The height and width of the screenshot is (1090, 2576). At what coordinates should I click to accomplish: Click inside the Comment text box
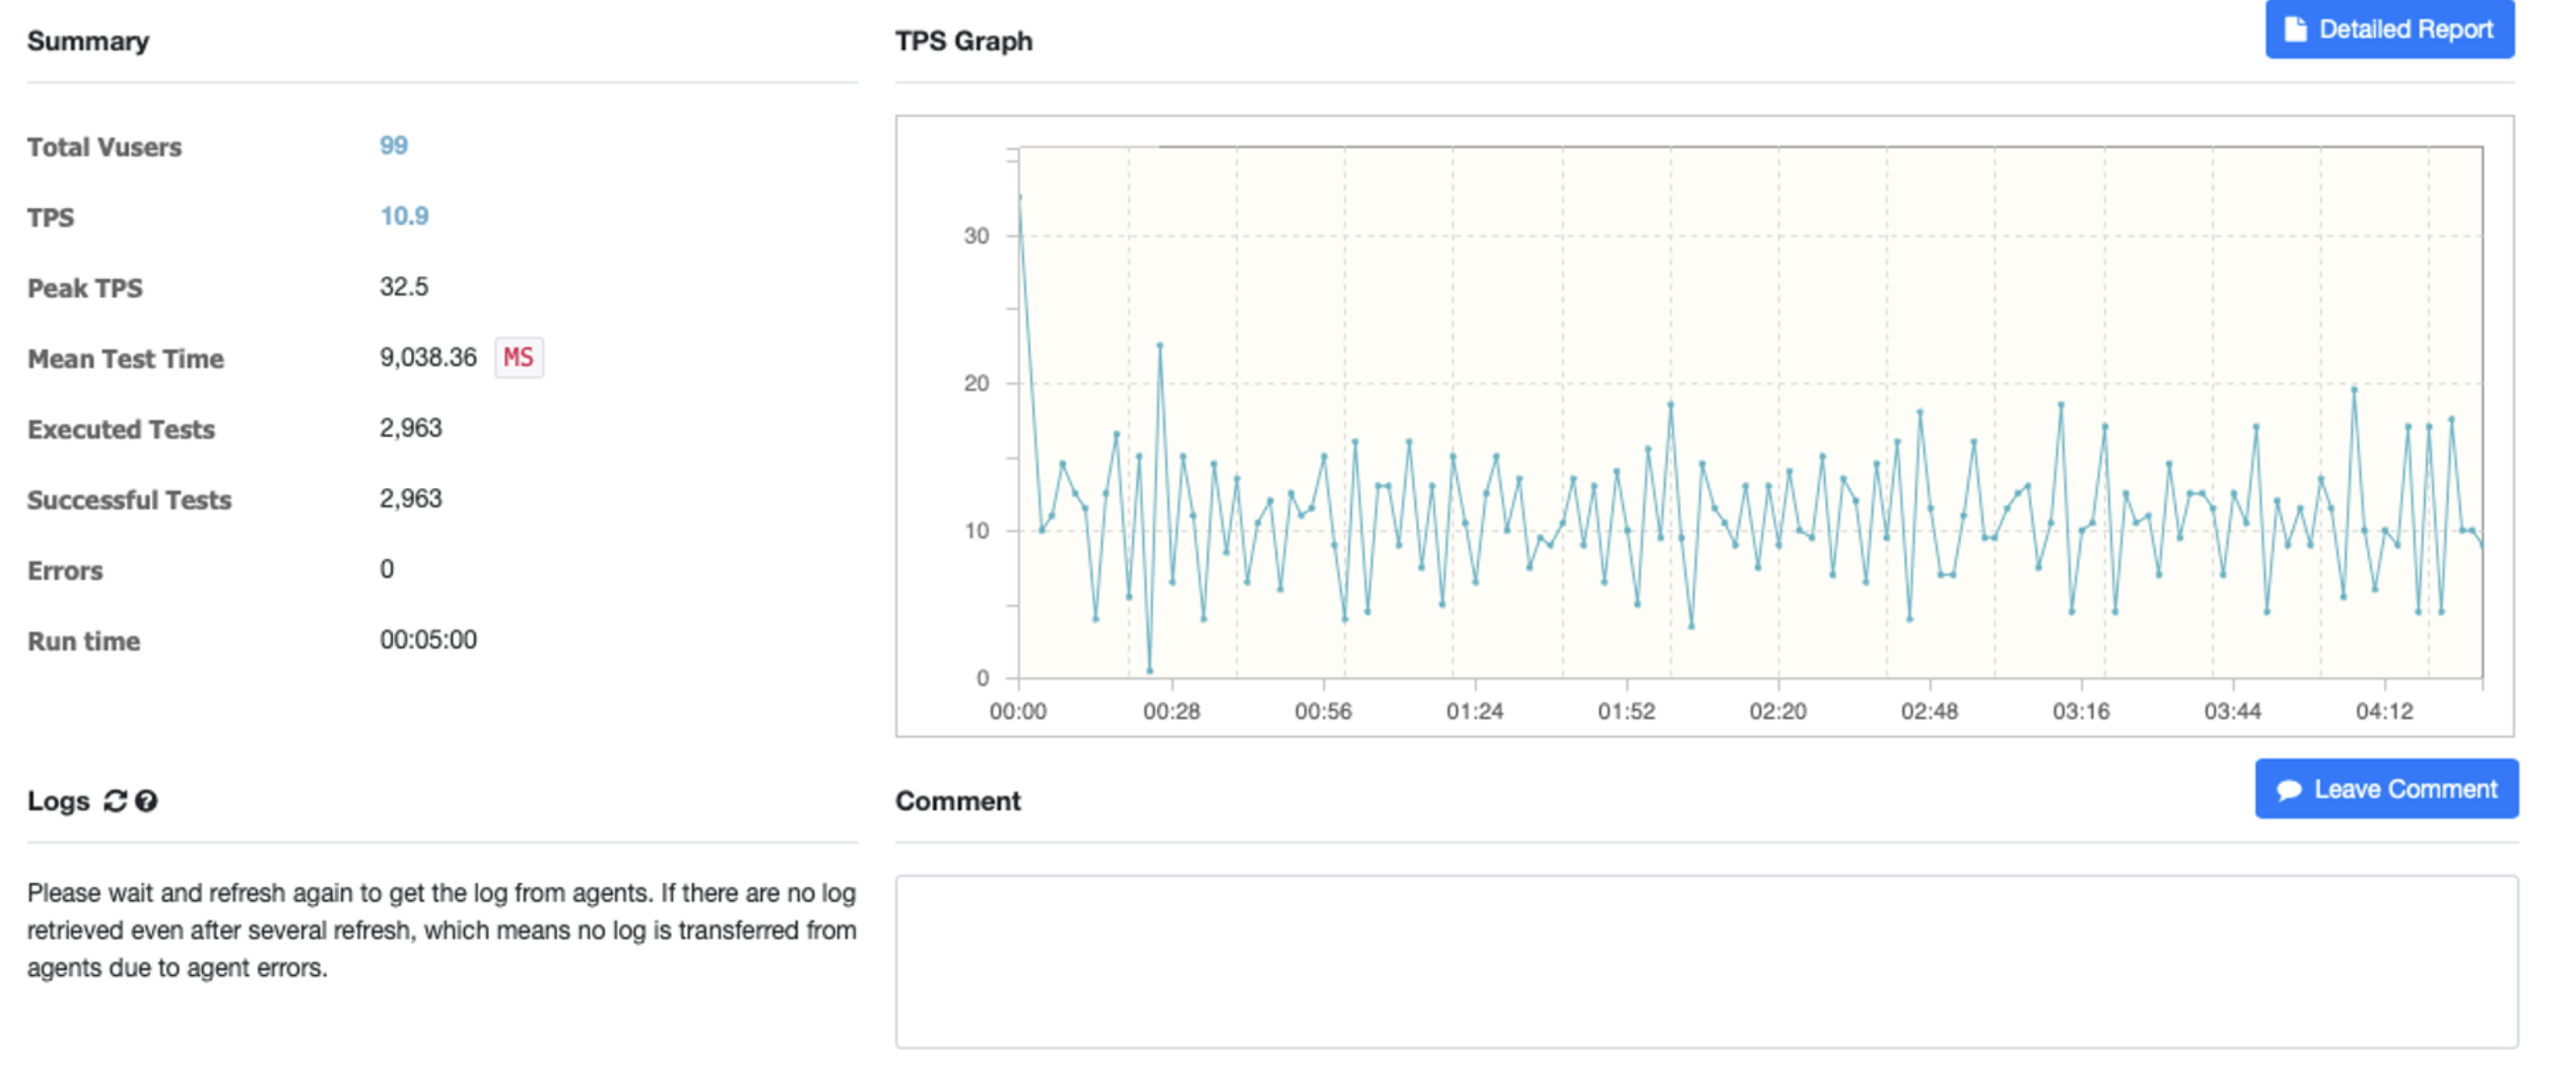(x=1705, y=961)
